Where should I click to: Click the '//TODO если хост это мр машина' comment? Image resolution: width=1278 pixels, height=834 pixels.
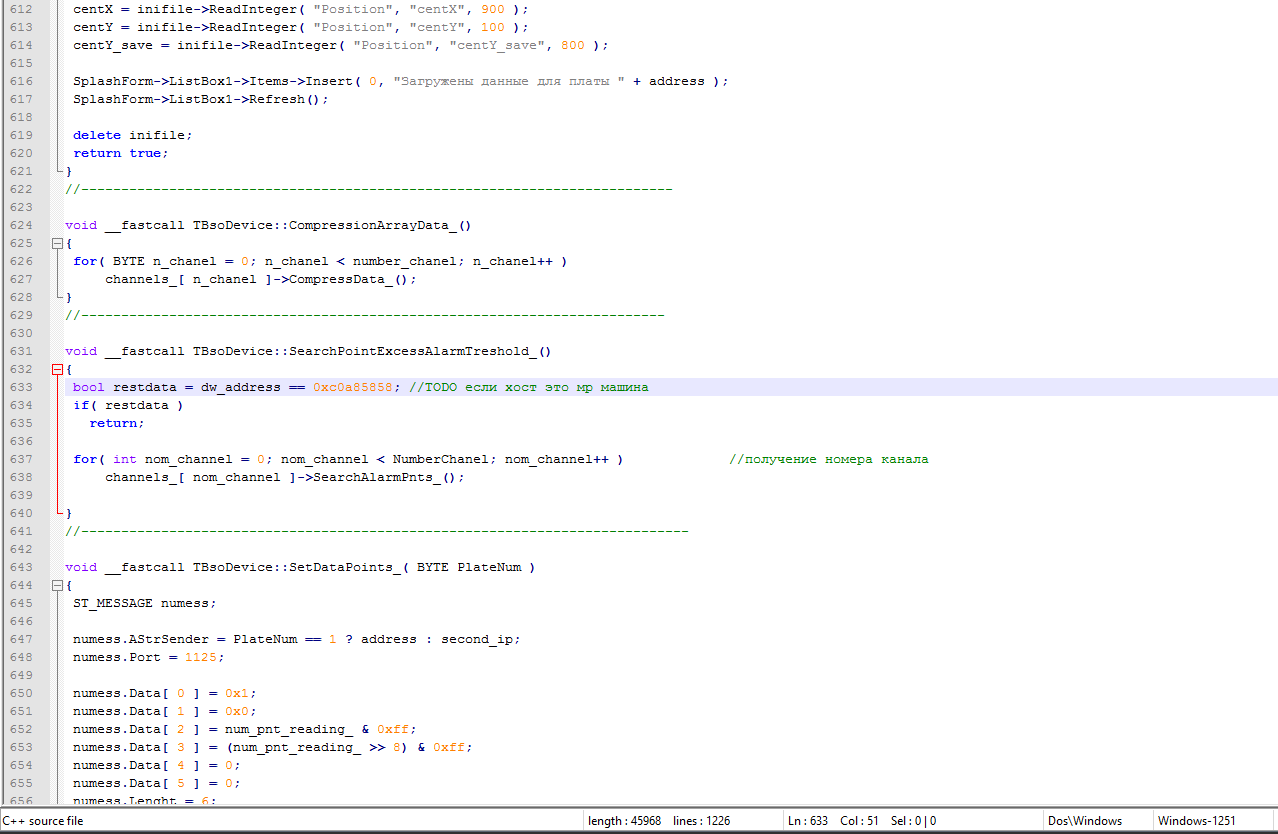tap(529, 387)
